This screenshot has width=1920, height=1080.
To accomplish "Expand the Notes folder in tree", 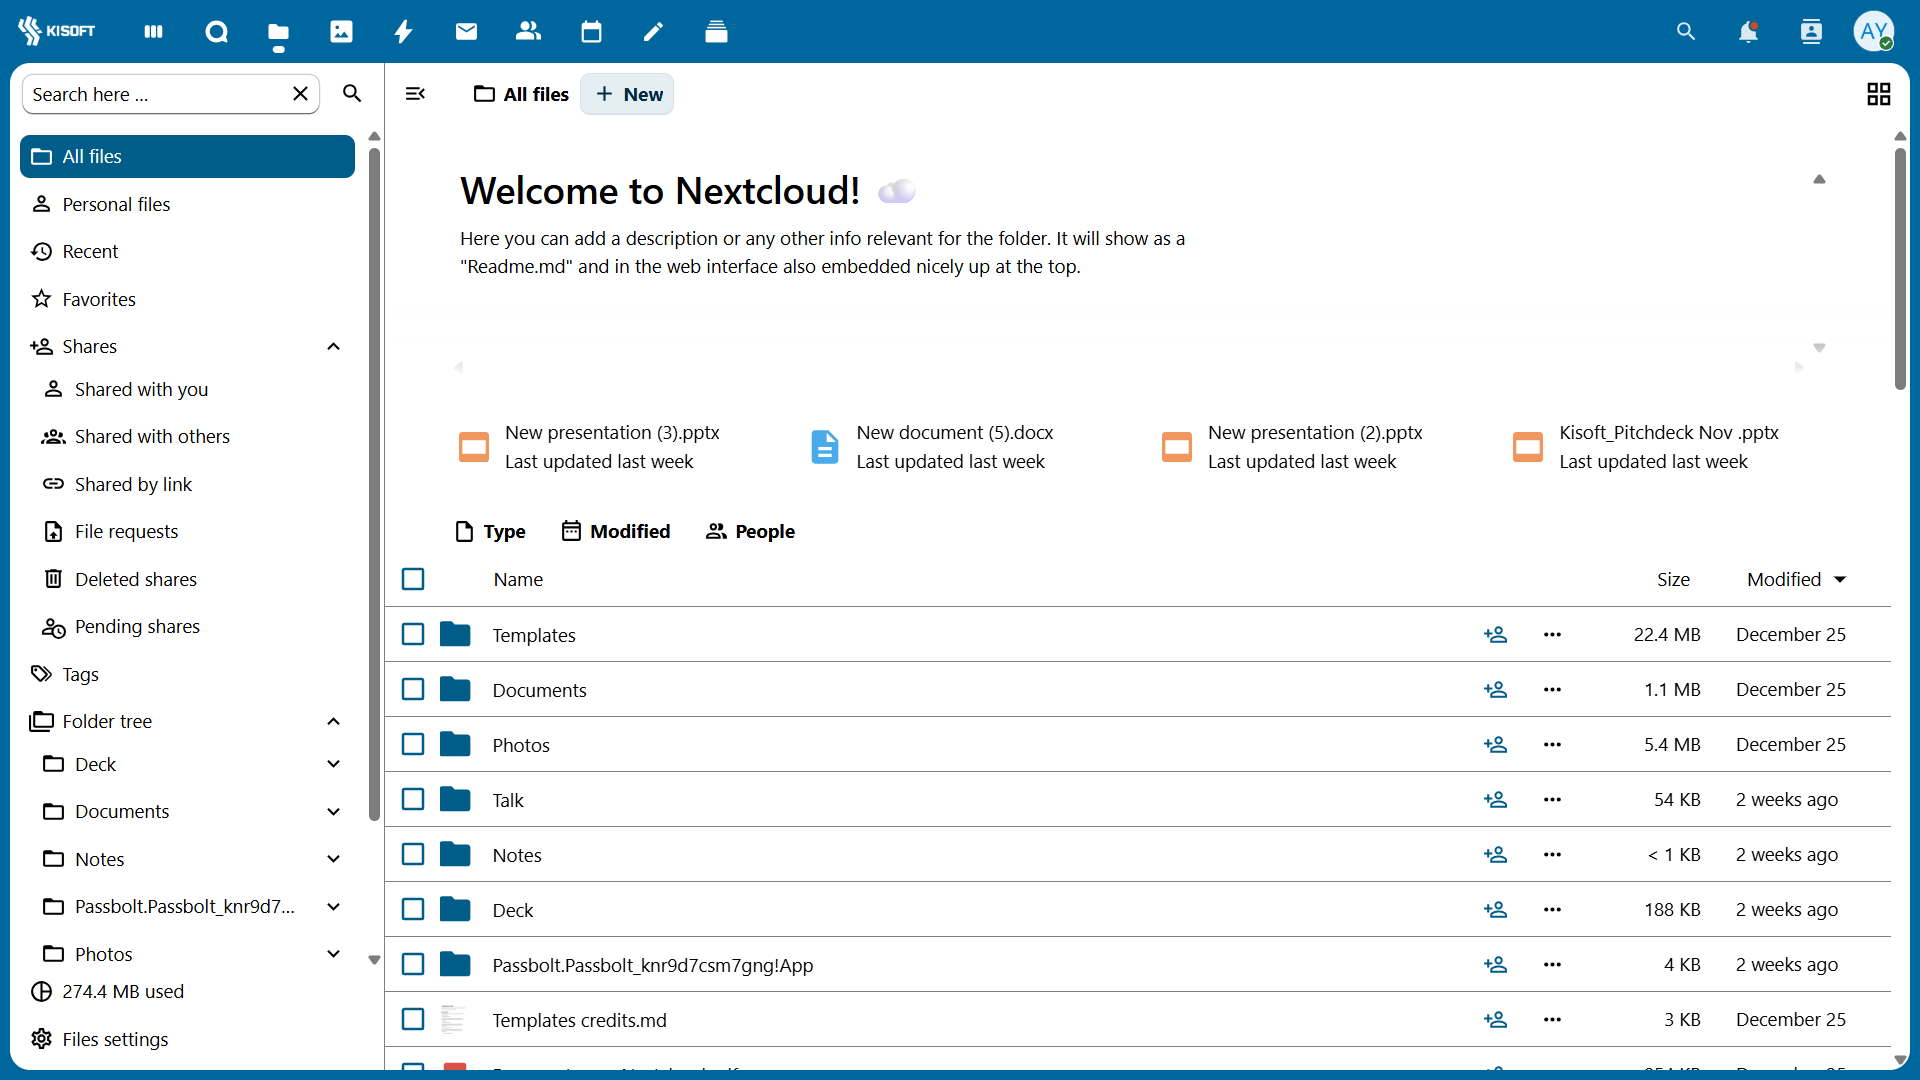I will (334, 859).
